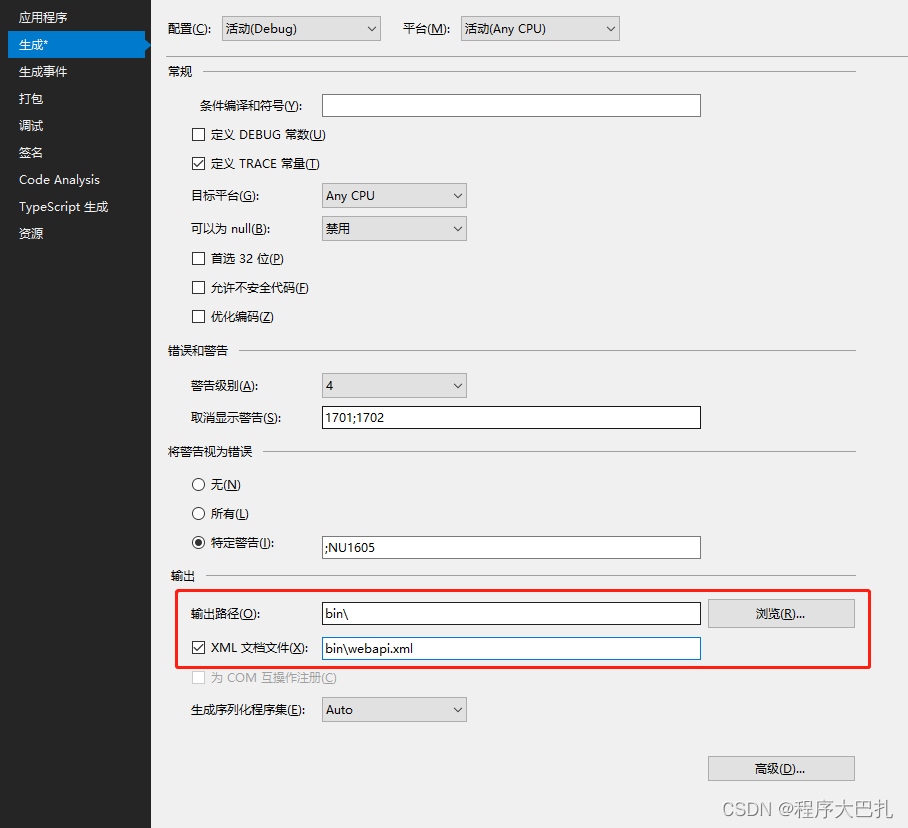Tick the 首选 32 位 checkbox

199,259
